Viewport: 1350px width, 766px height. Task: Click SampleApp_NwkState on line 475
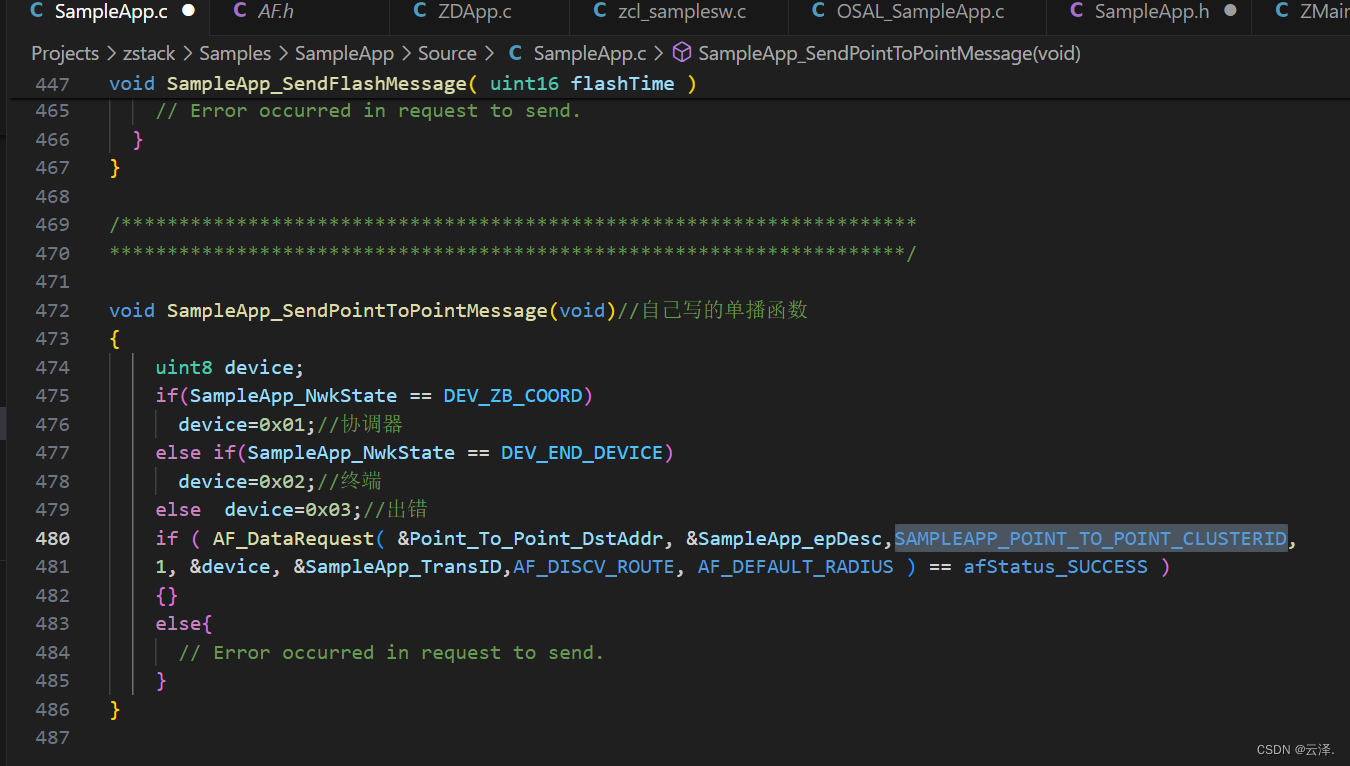pos(293,396)
